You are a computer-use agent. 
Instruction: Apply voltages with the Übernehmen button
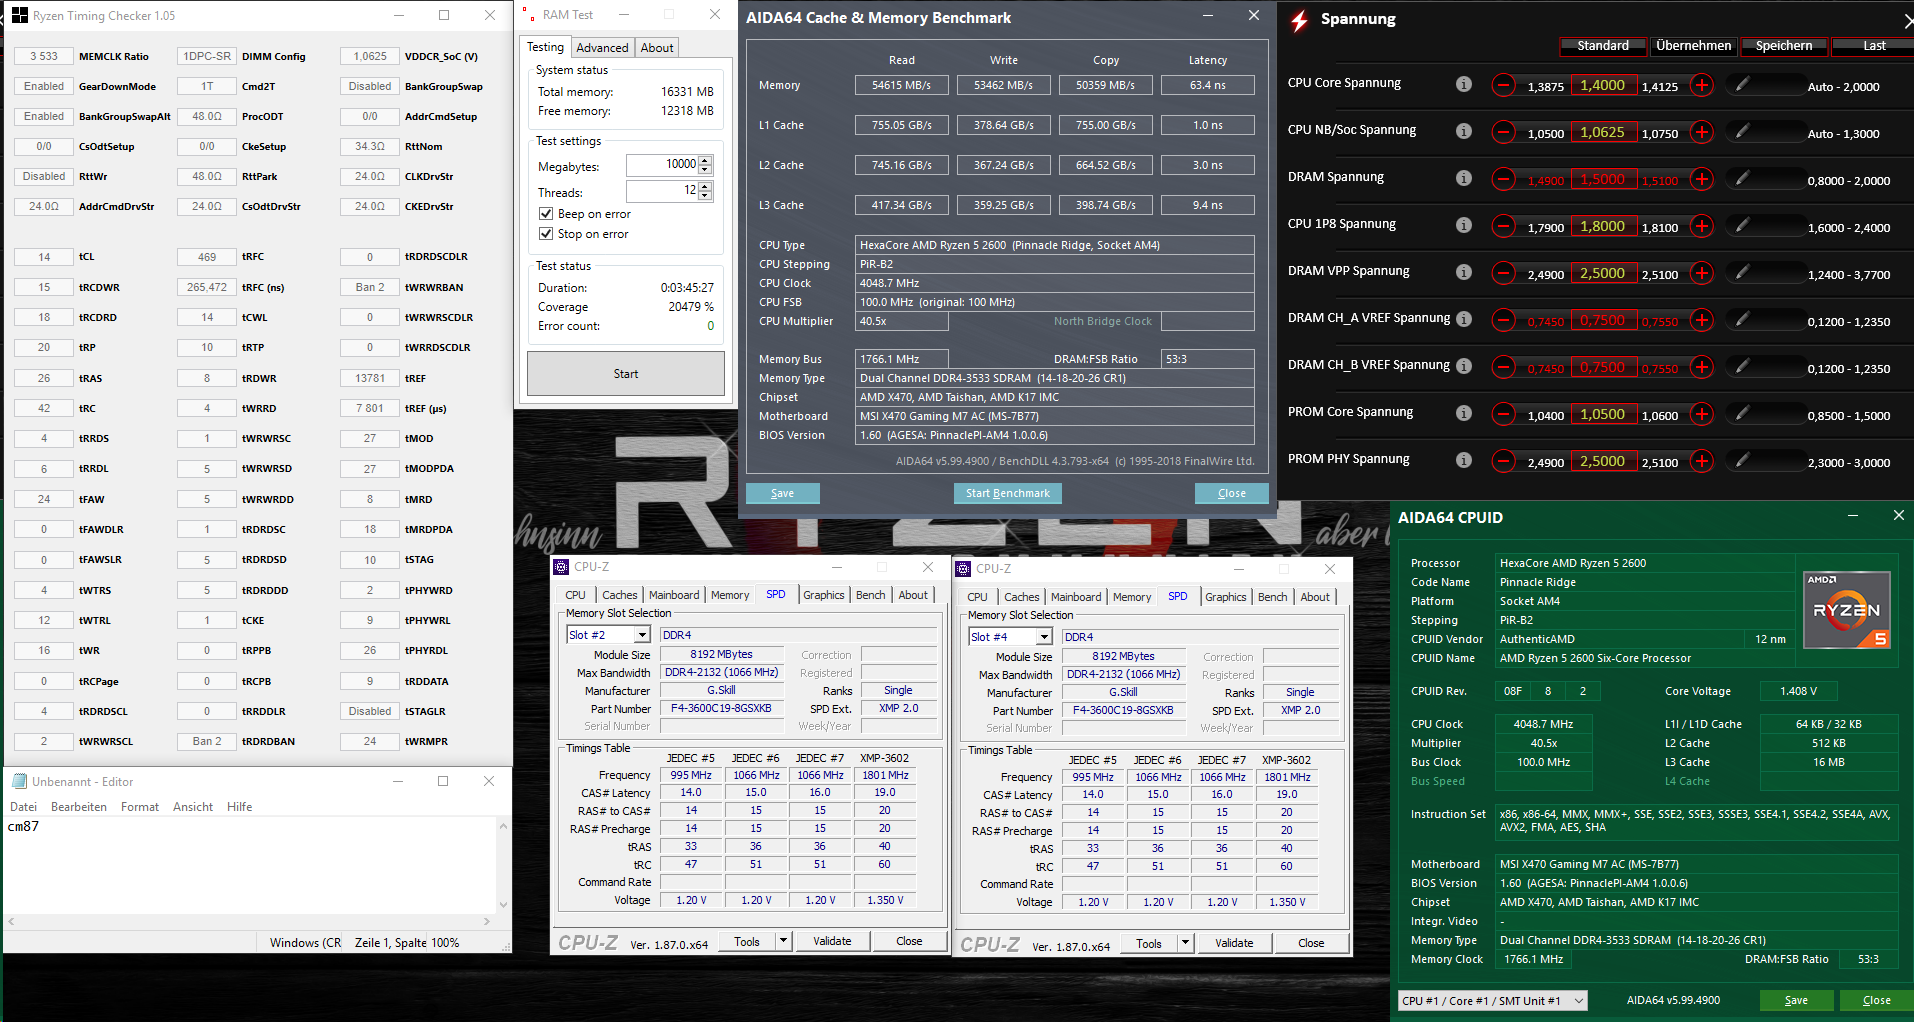pyautogui.click(x=1694, y=46)
